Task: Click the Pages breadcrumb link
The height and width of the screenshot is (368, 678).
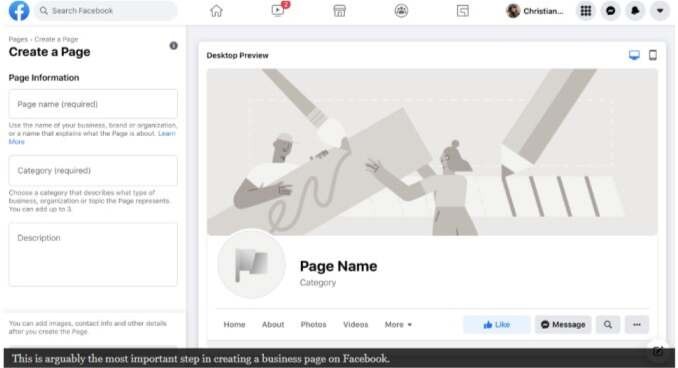Action: click(x=18, y=39)
